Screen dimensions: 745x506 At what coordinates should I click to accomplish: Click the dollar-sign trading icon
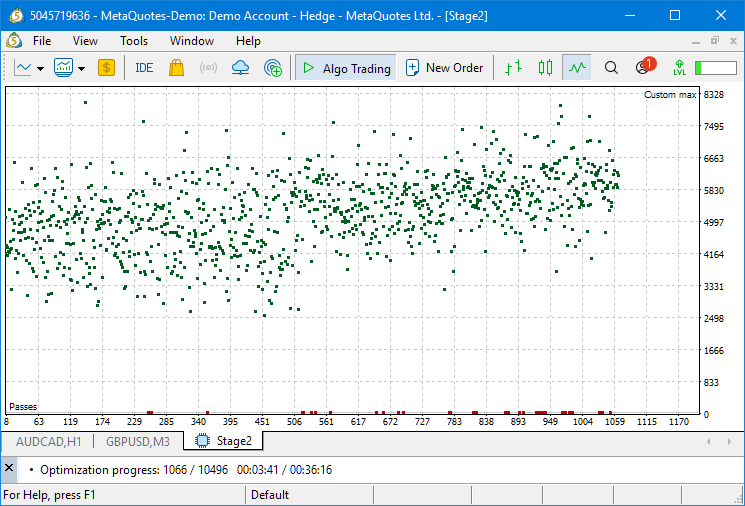(x=106, y=68)
